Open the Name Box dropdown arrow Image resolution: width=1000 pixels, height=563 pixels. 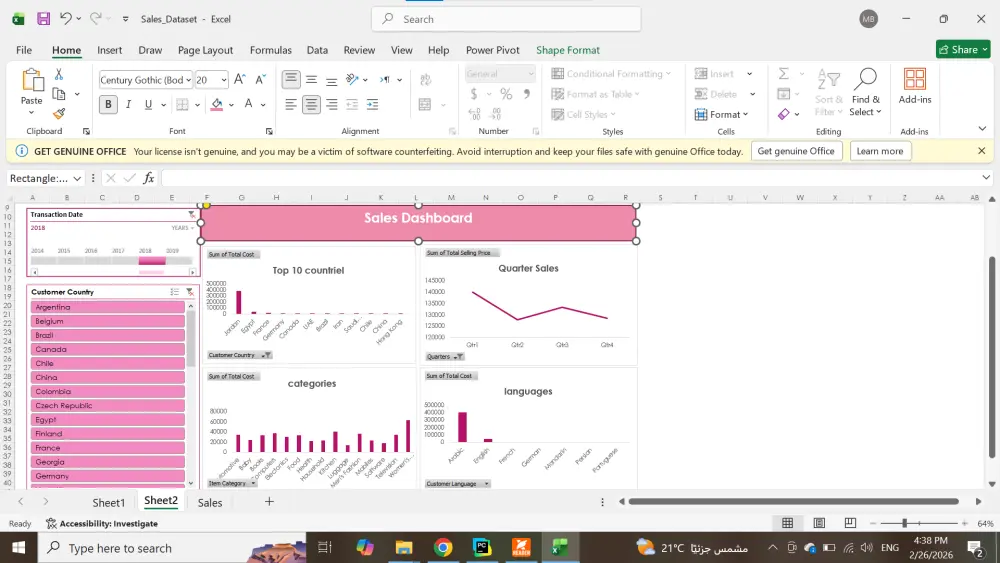point(77,179)
